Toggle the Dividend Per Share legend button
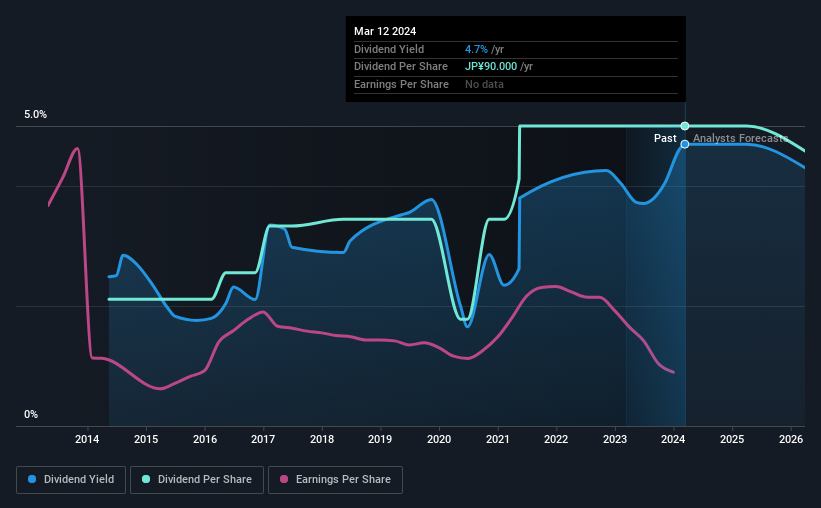 click(197, 480)
